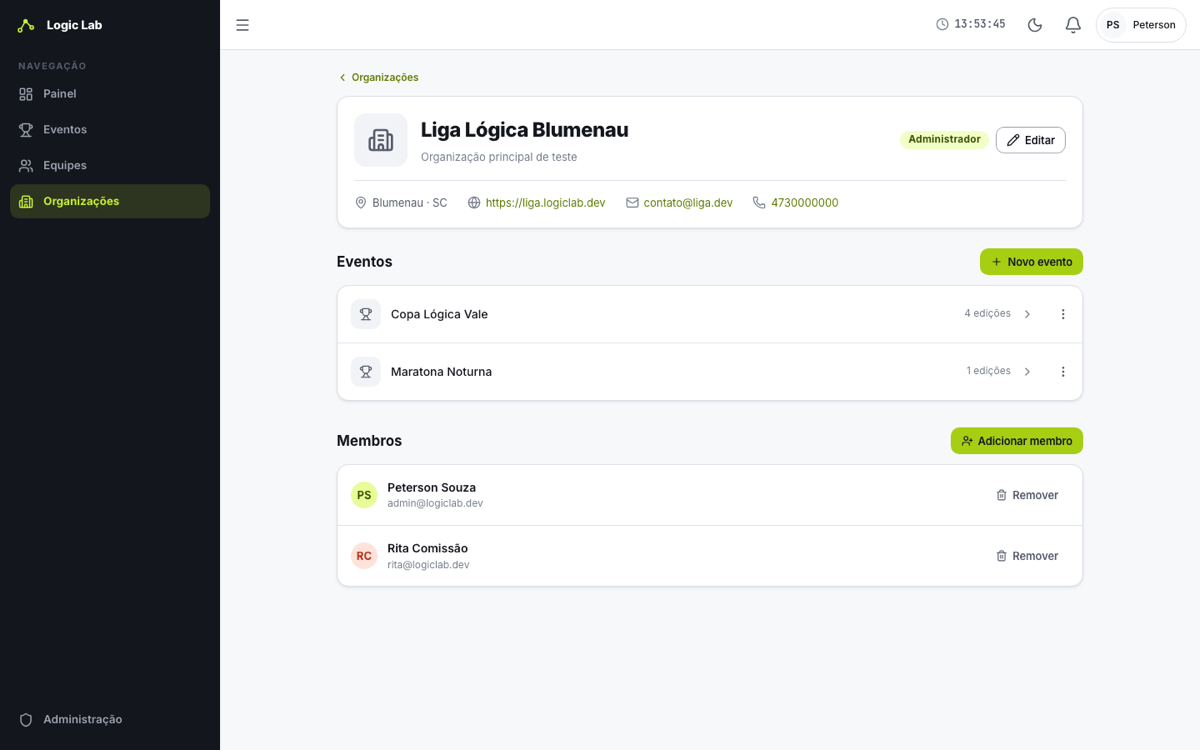Go to Painel in the sidebar

[x=110, y=94]
